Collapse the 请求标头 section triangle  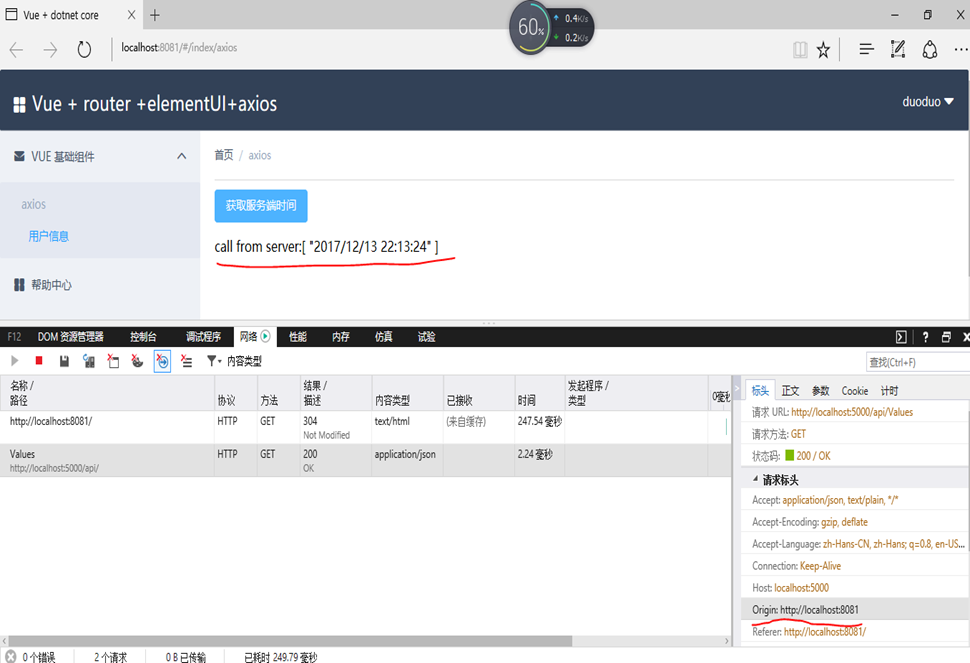(755, 479)
